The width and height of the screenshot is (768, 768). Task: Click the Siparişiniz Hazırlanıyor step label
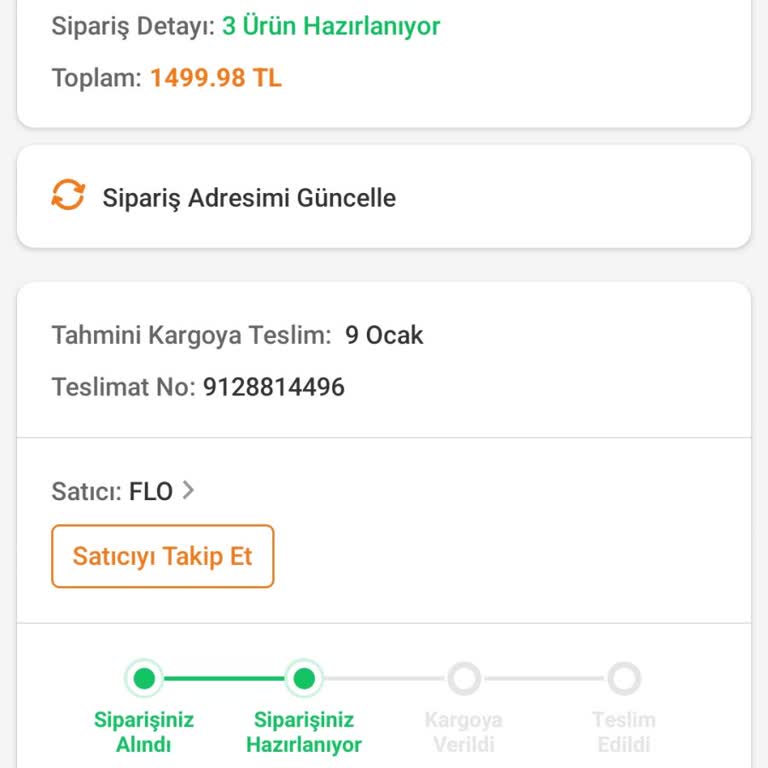tap(304, 732)
